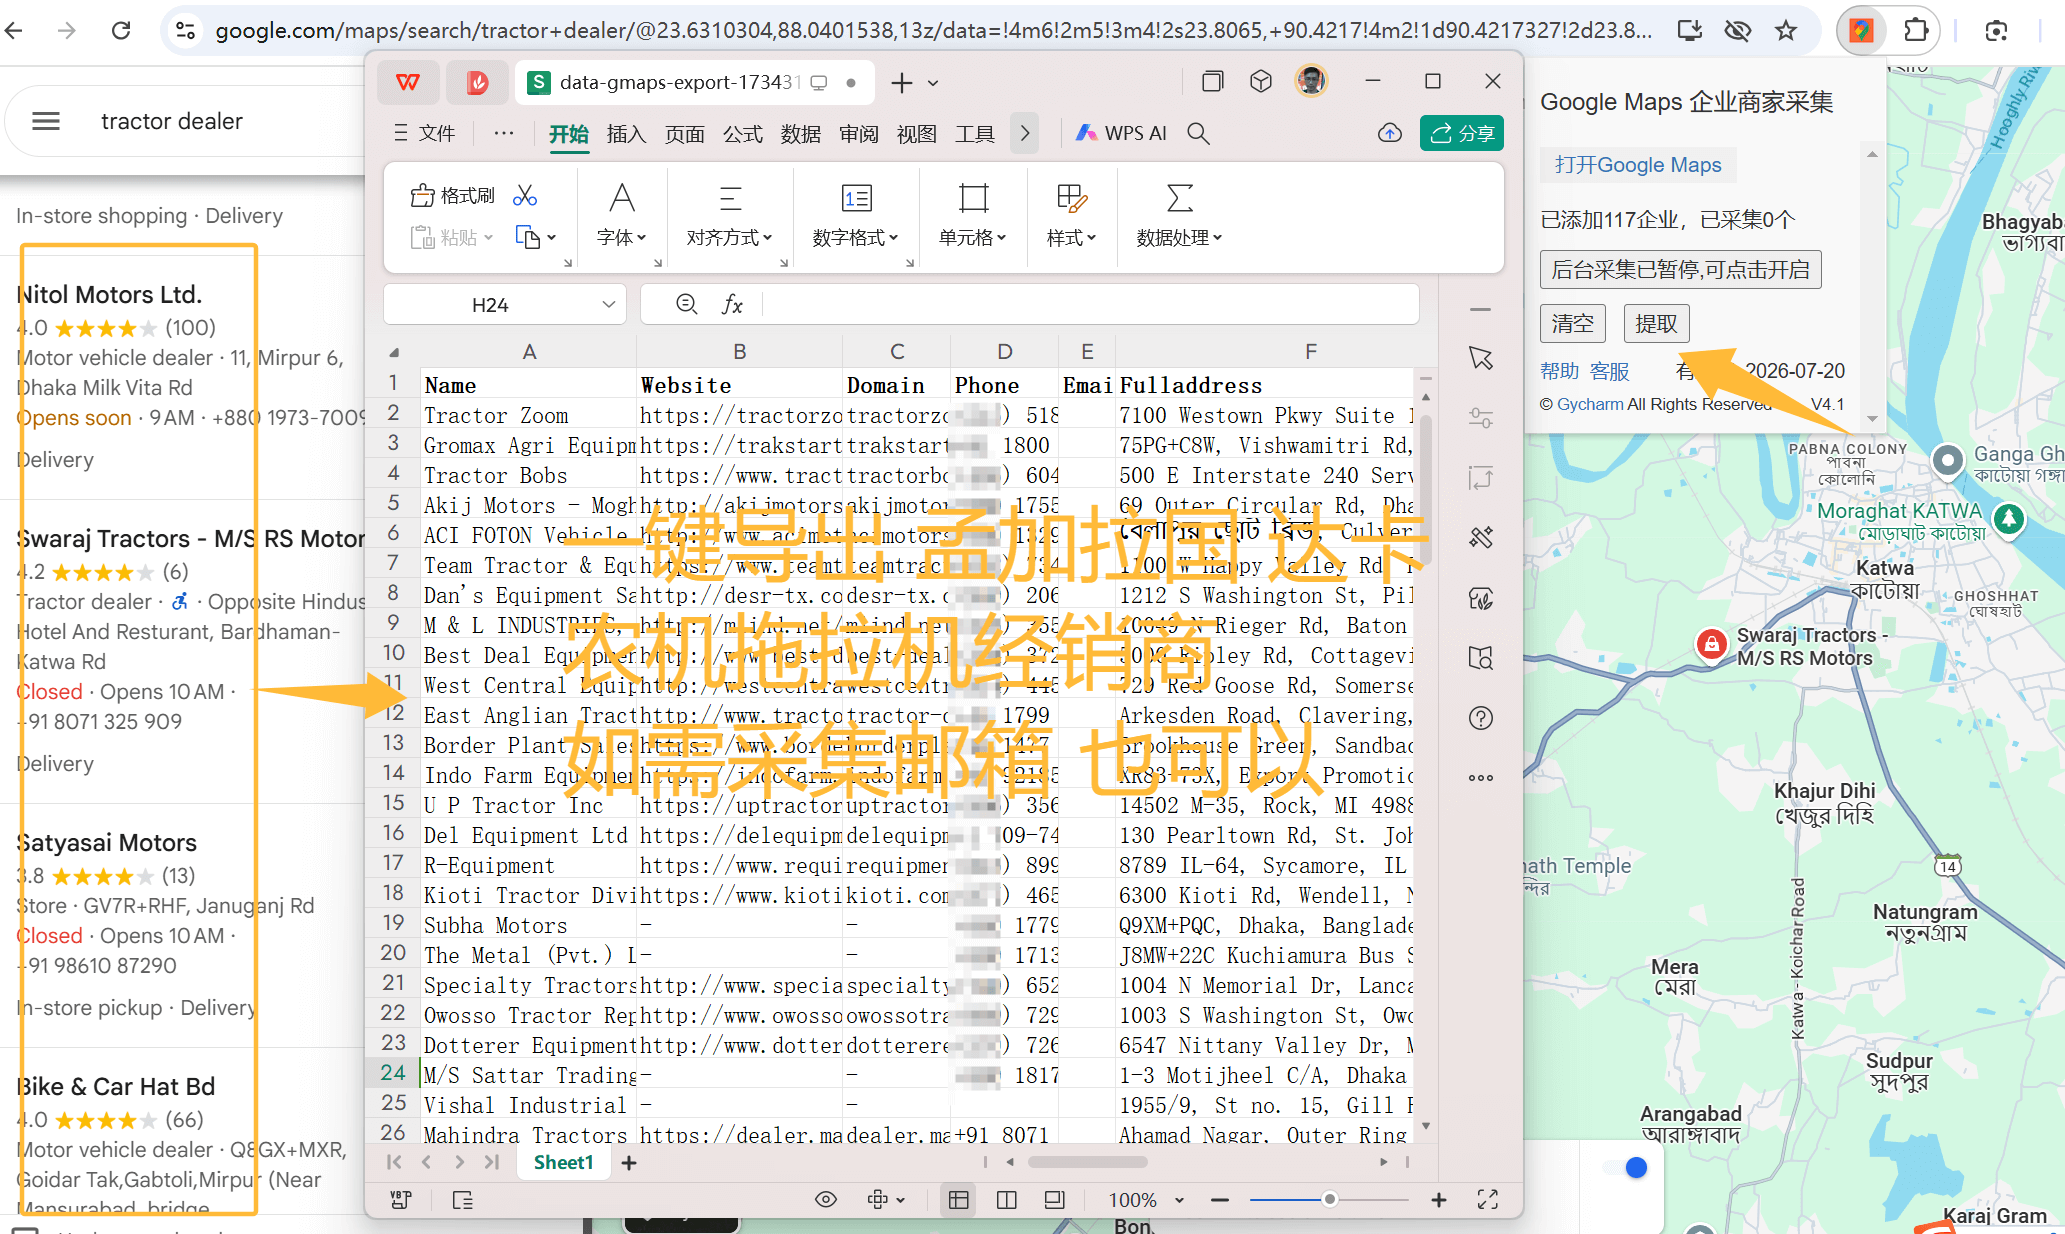This screenshot has width=2065, height=1234.
Task: Click the Sheet1 tab
Action: pos(563,1162)
